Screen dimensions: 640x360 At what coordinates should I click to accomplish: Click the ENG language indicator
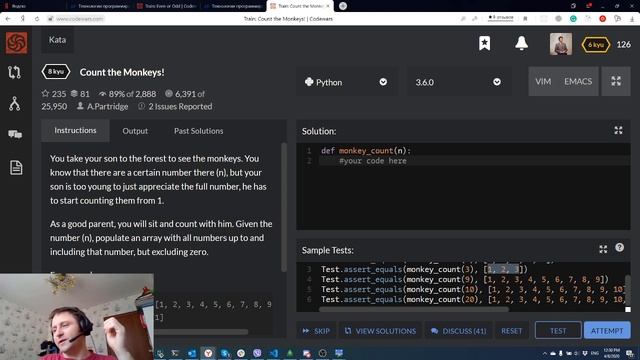[595, 353]
